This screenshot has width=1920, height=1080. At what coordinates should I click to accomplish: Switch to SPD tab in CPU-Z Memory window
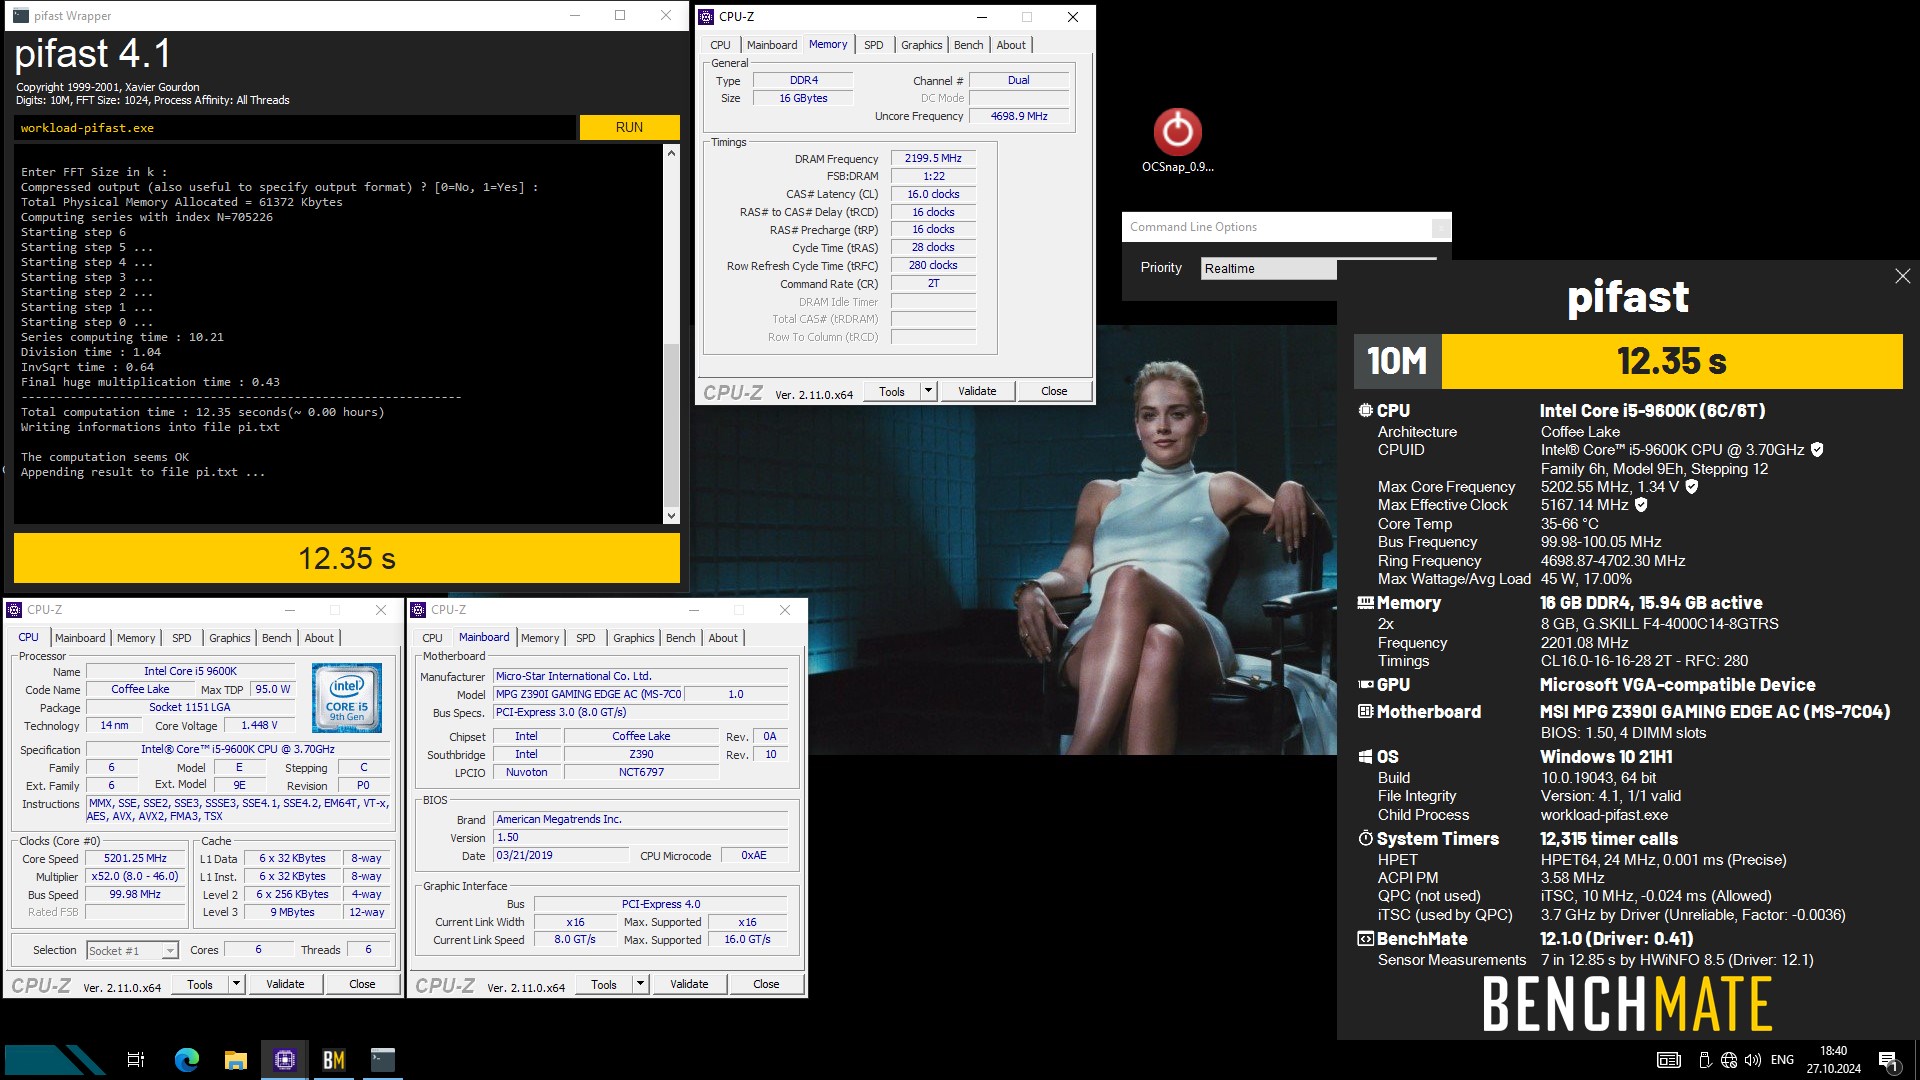point(873,45)
